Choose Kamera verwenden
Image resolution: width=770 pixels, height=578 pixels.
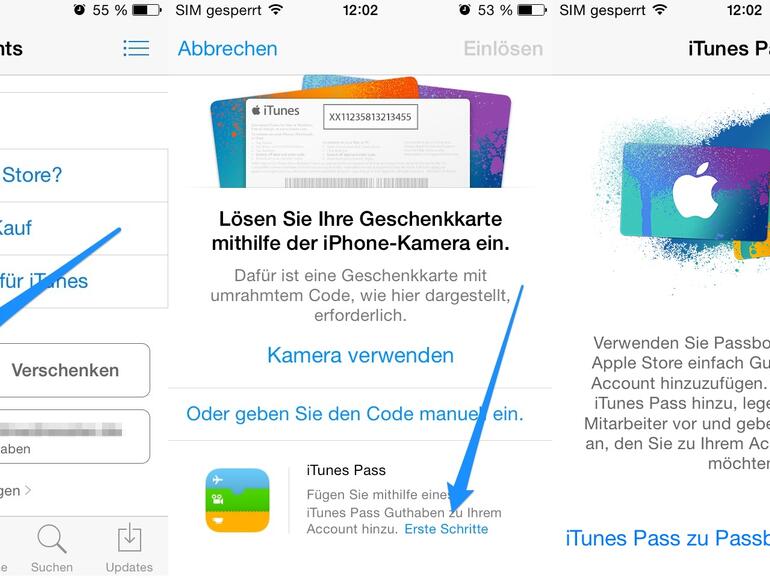point(360,355)
